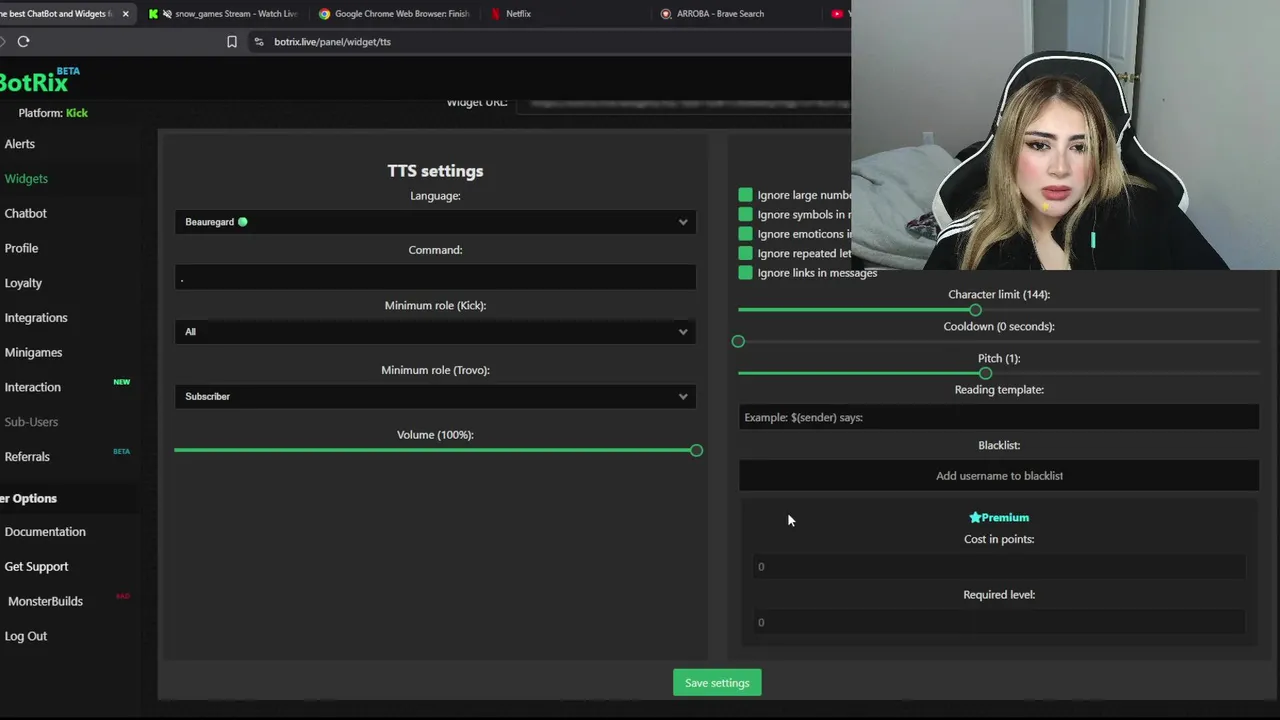Switch to the Google Chrome Web Browser tab
Viewport: 1280px width, 720px height.
395,14
